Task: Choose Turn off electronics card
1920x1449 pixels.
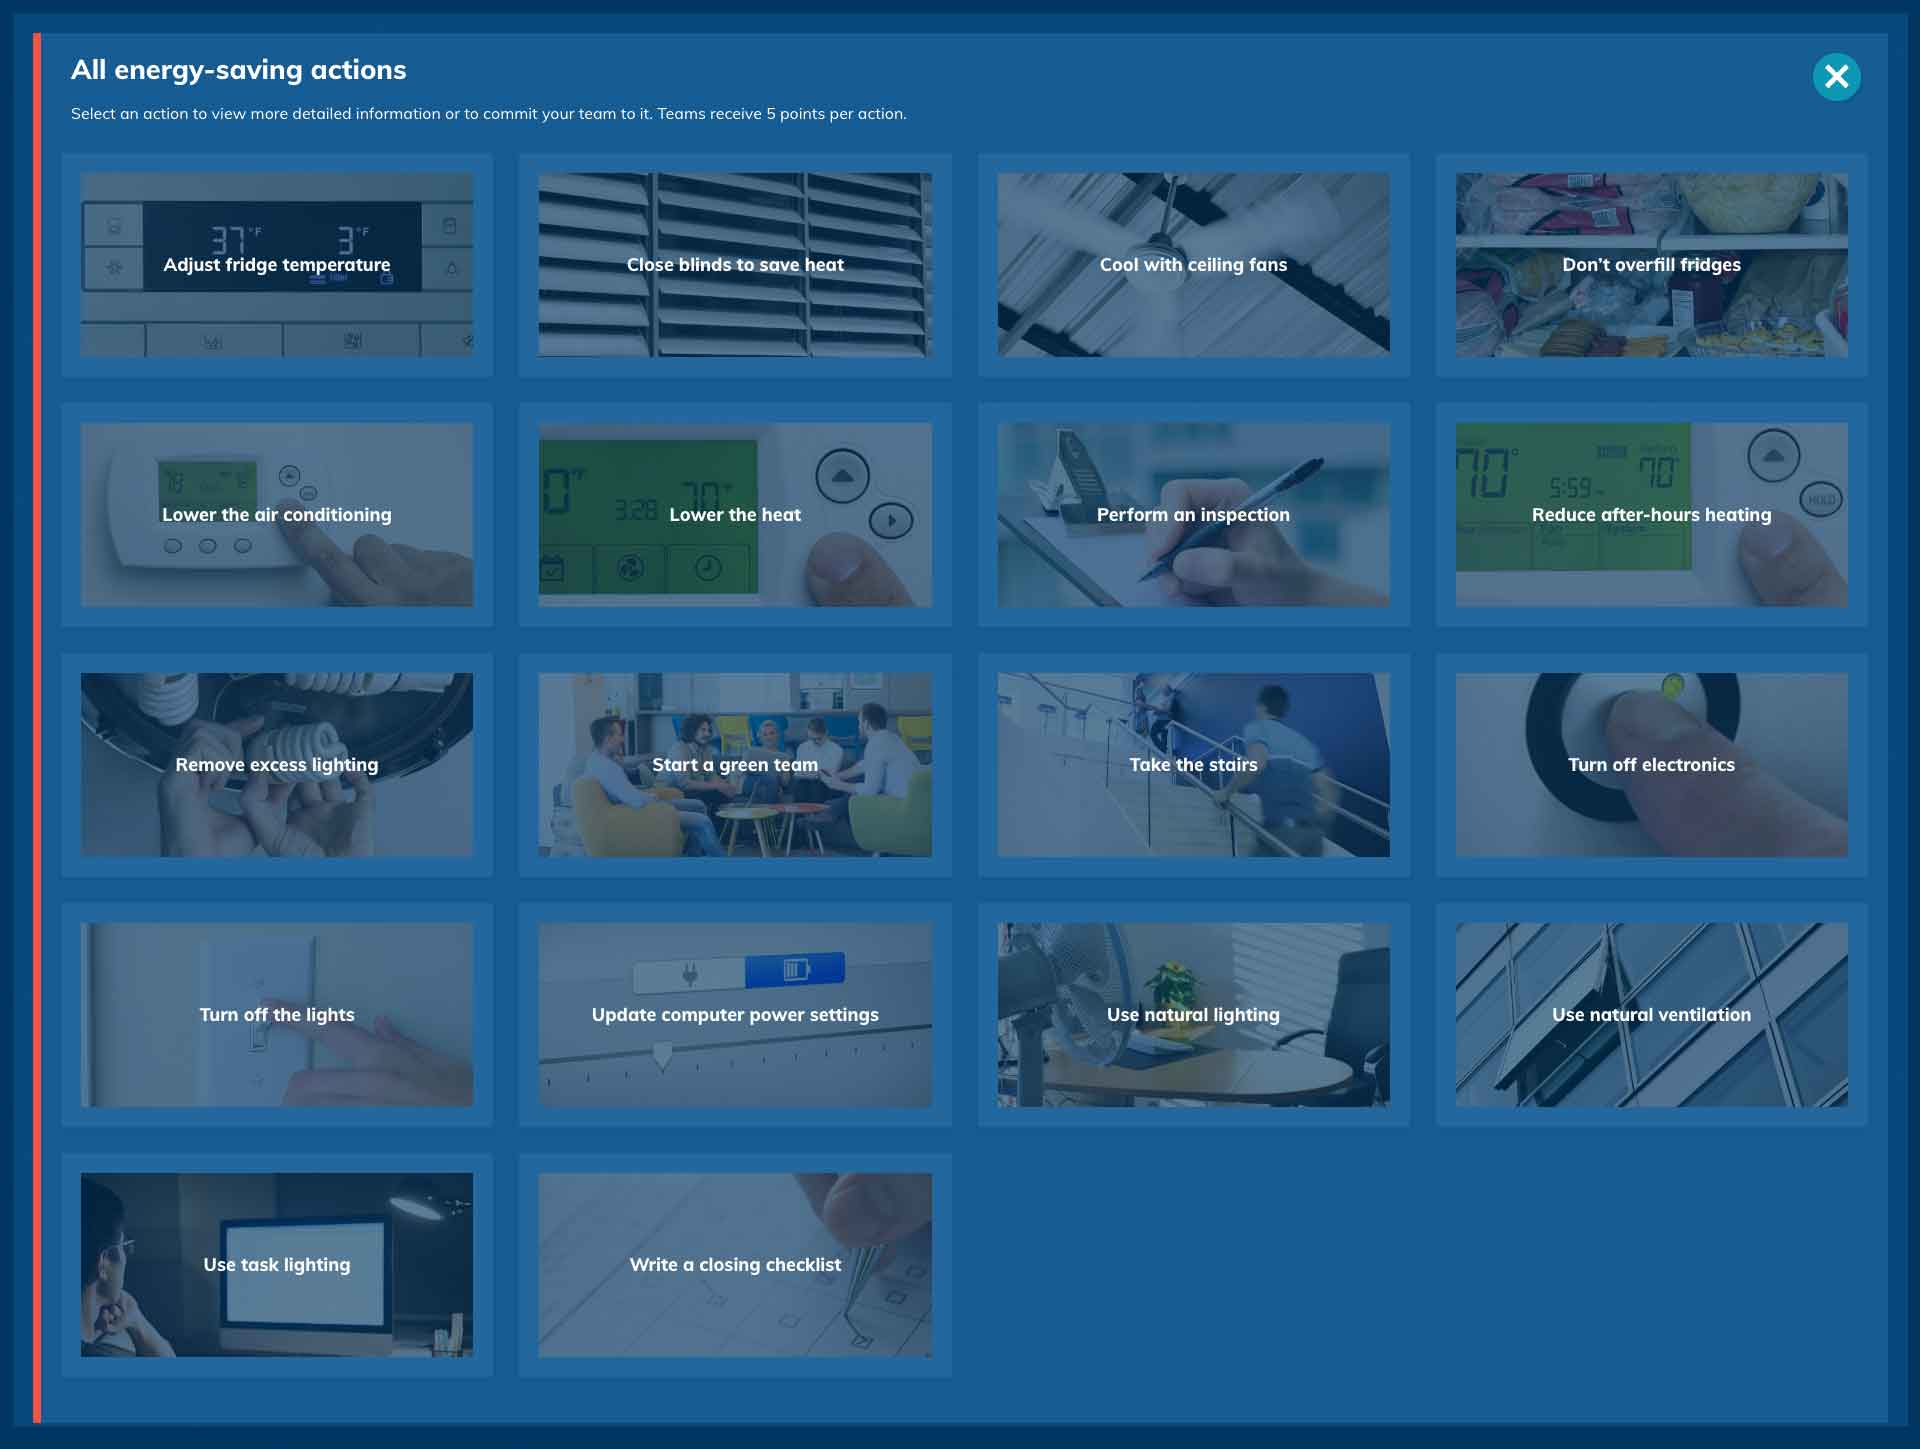Action: point(1651,765)
